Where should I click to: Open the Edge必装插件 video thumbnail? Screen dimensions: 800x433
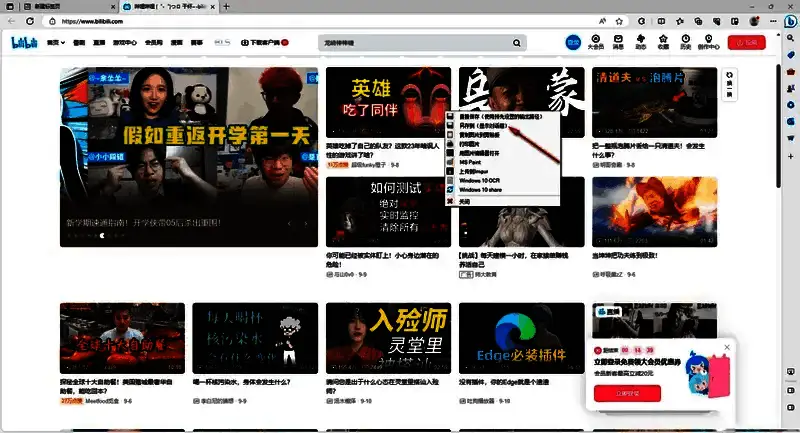(521, 338)
